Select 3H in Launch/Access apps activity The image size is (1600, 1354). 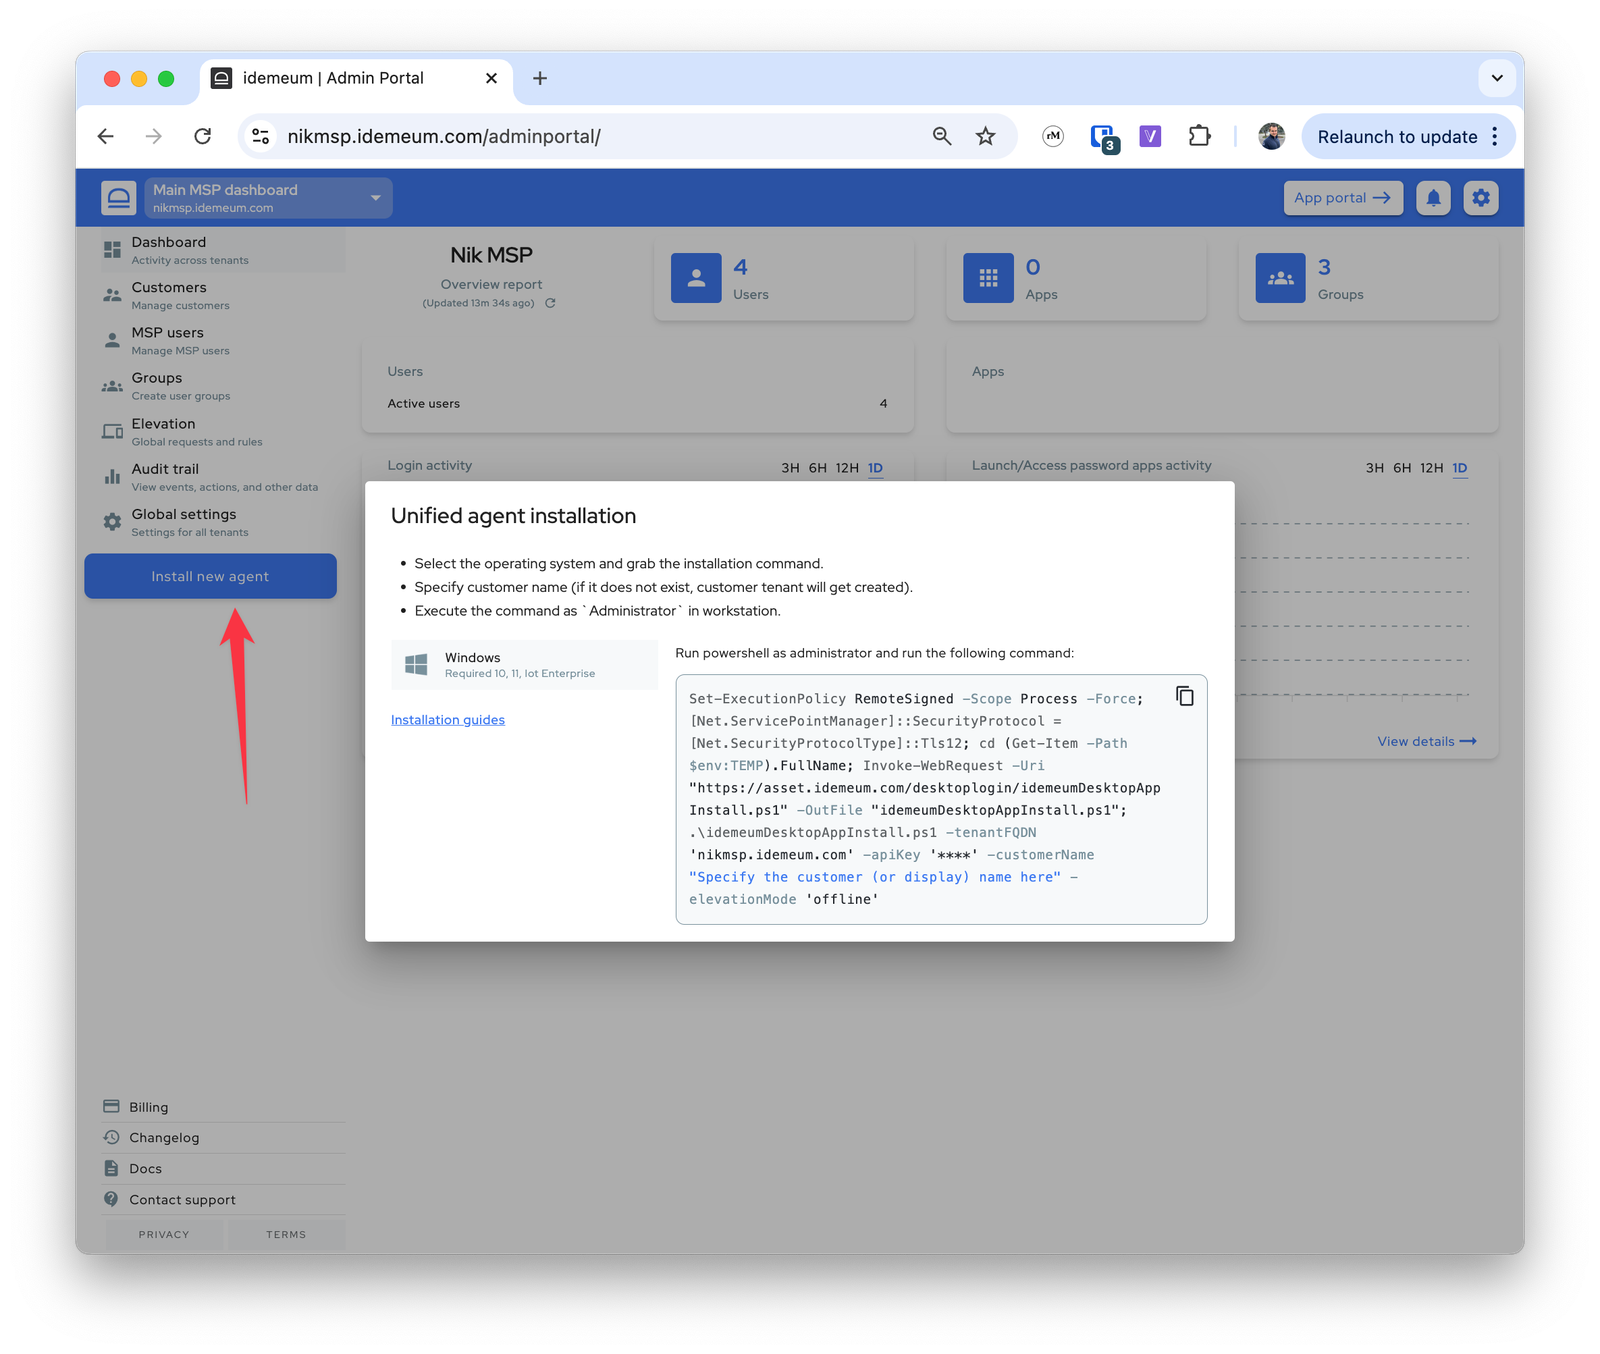1375,468
